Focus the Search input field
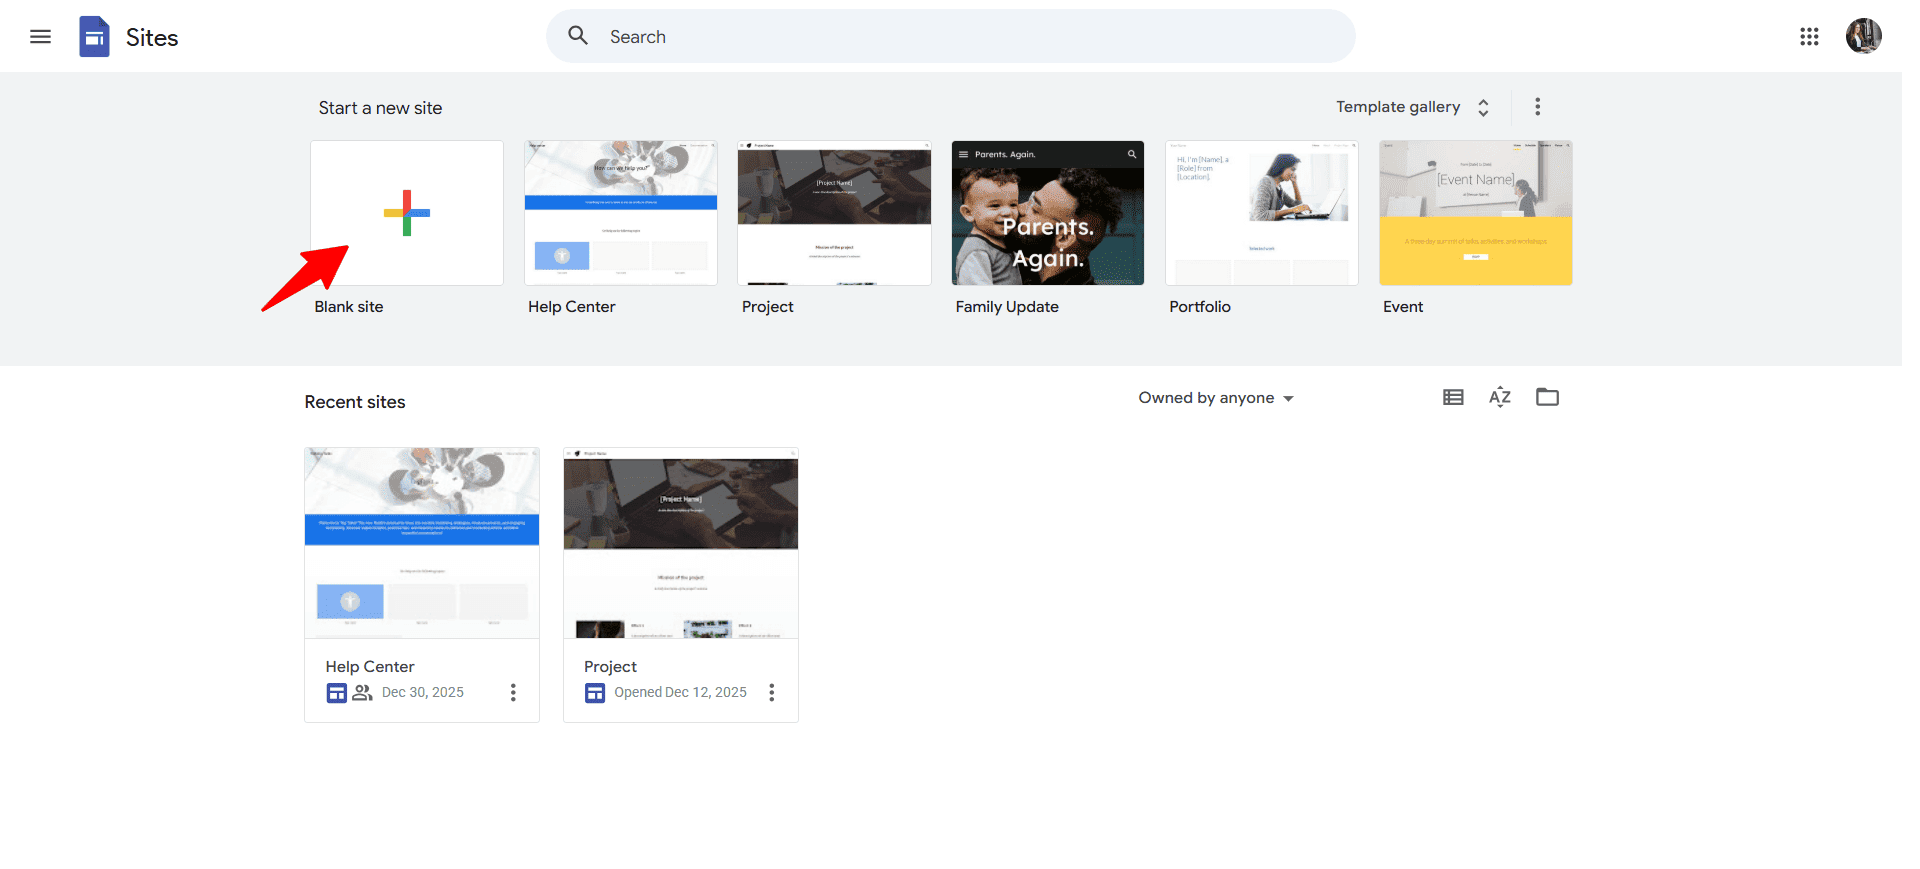The height and width of the screenshot is (869, 1920). [x=950, y=36]
